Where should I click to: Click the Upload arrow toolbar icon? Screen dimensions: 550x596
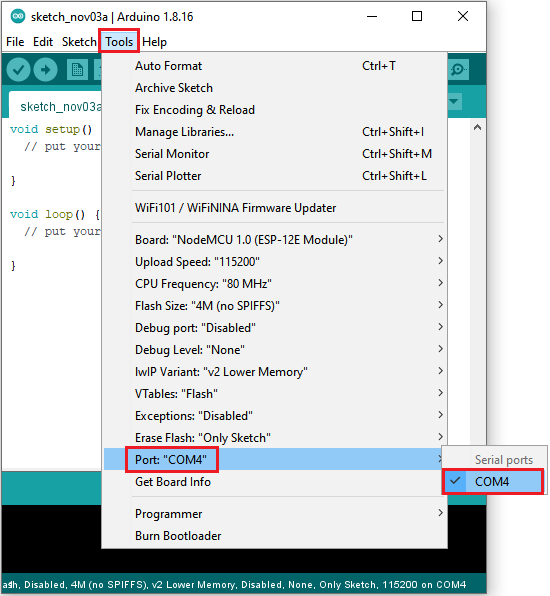[x=46, y=70]
